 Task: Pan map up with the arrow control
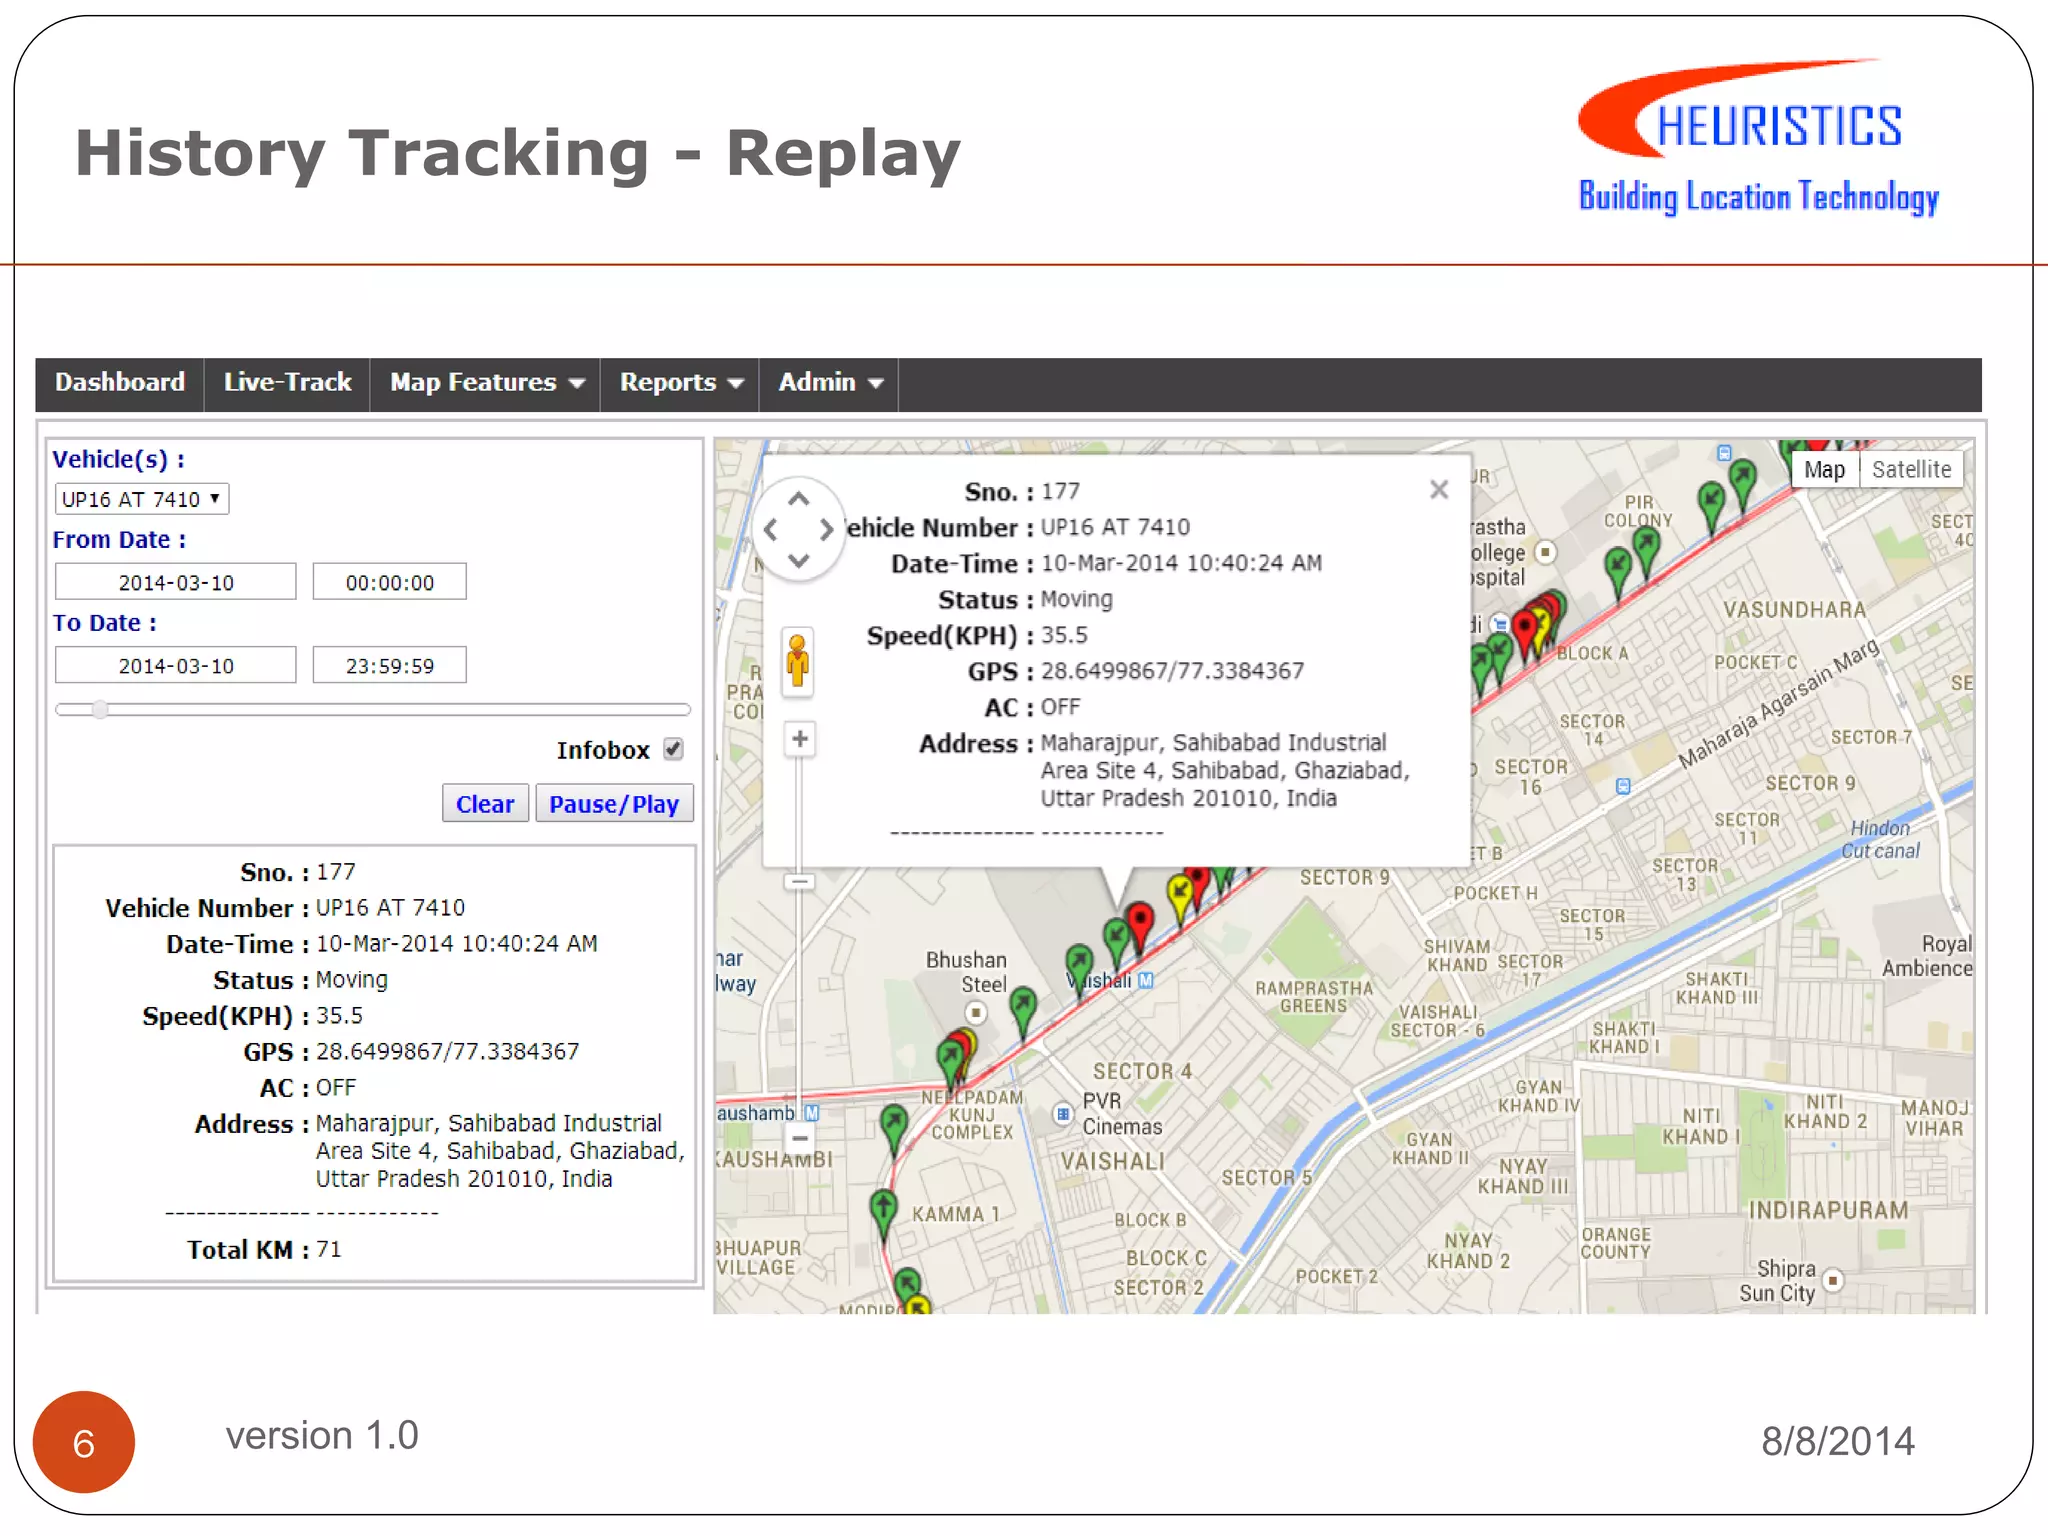[798, 498]
